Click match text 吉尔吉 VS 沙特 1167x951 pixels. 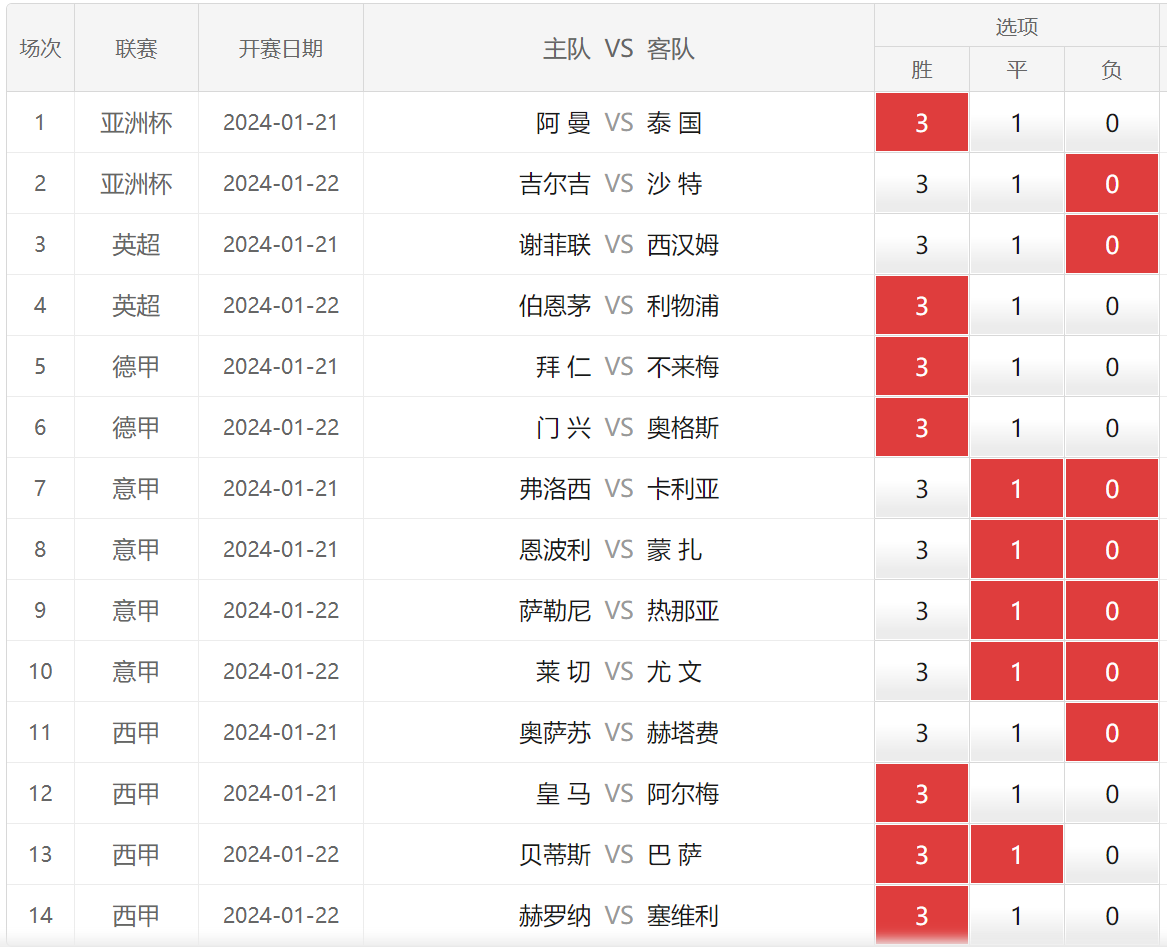[611, 184]
